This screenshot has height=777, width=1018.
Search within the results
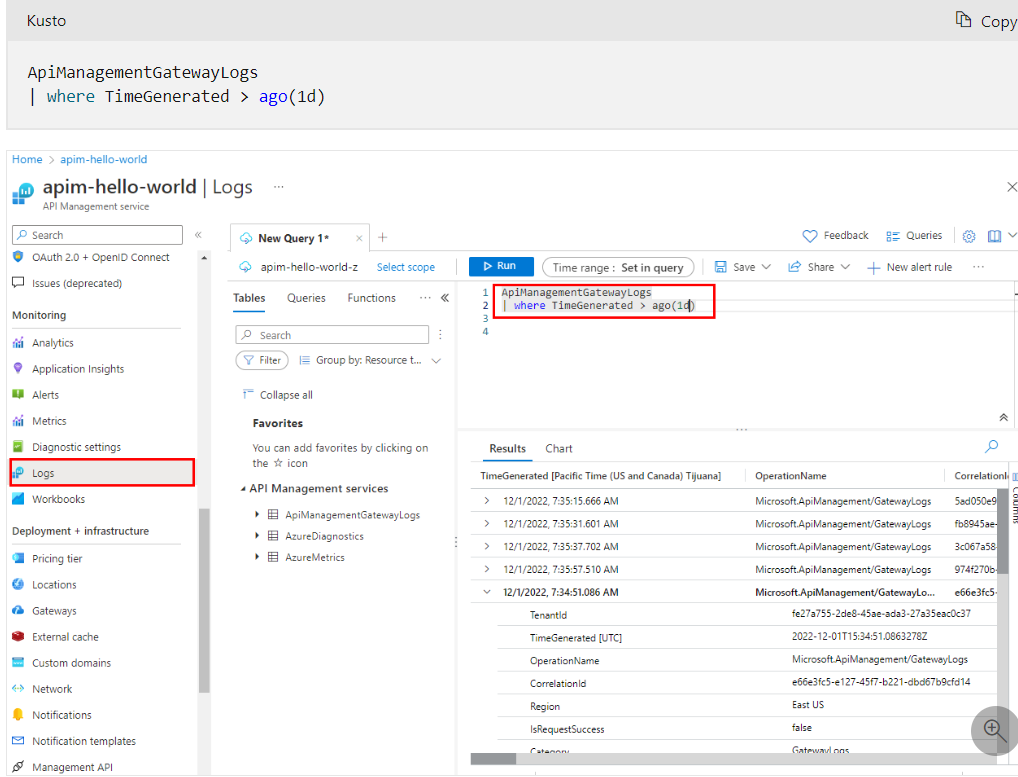[991, 447]
